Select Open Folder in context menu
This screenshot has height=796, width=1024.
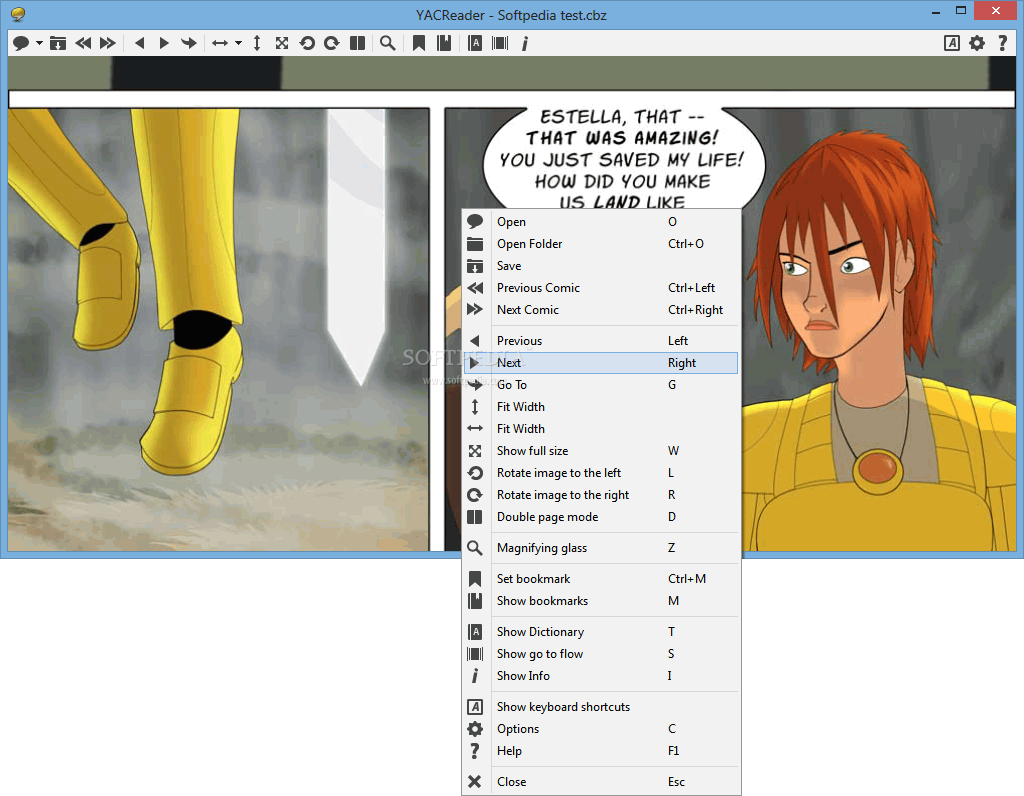(601, 244)
